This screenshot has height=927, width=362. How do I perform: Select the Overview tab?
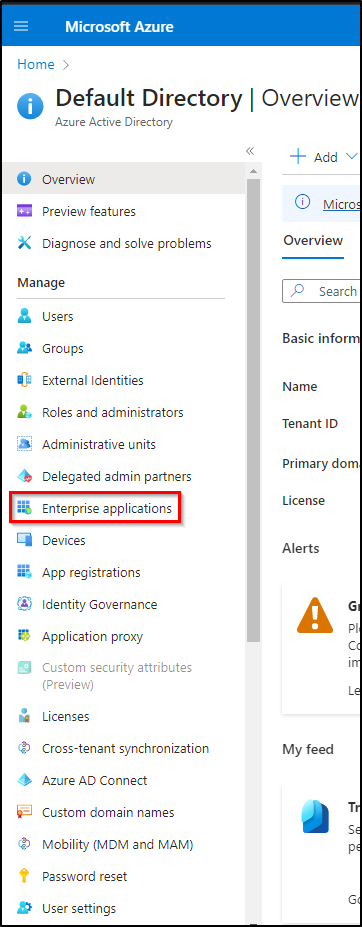[x=313, y=241]
